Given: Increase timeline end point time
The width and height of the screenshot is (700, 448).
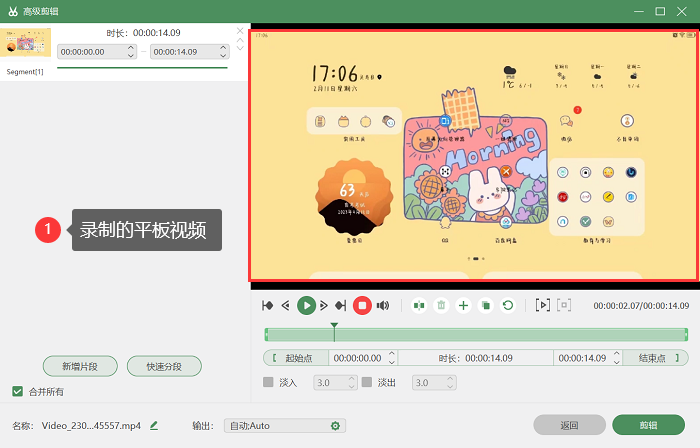Looking at the screenshot, I should click(617, 354).
